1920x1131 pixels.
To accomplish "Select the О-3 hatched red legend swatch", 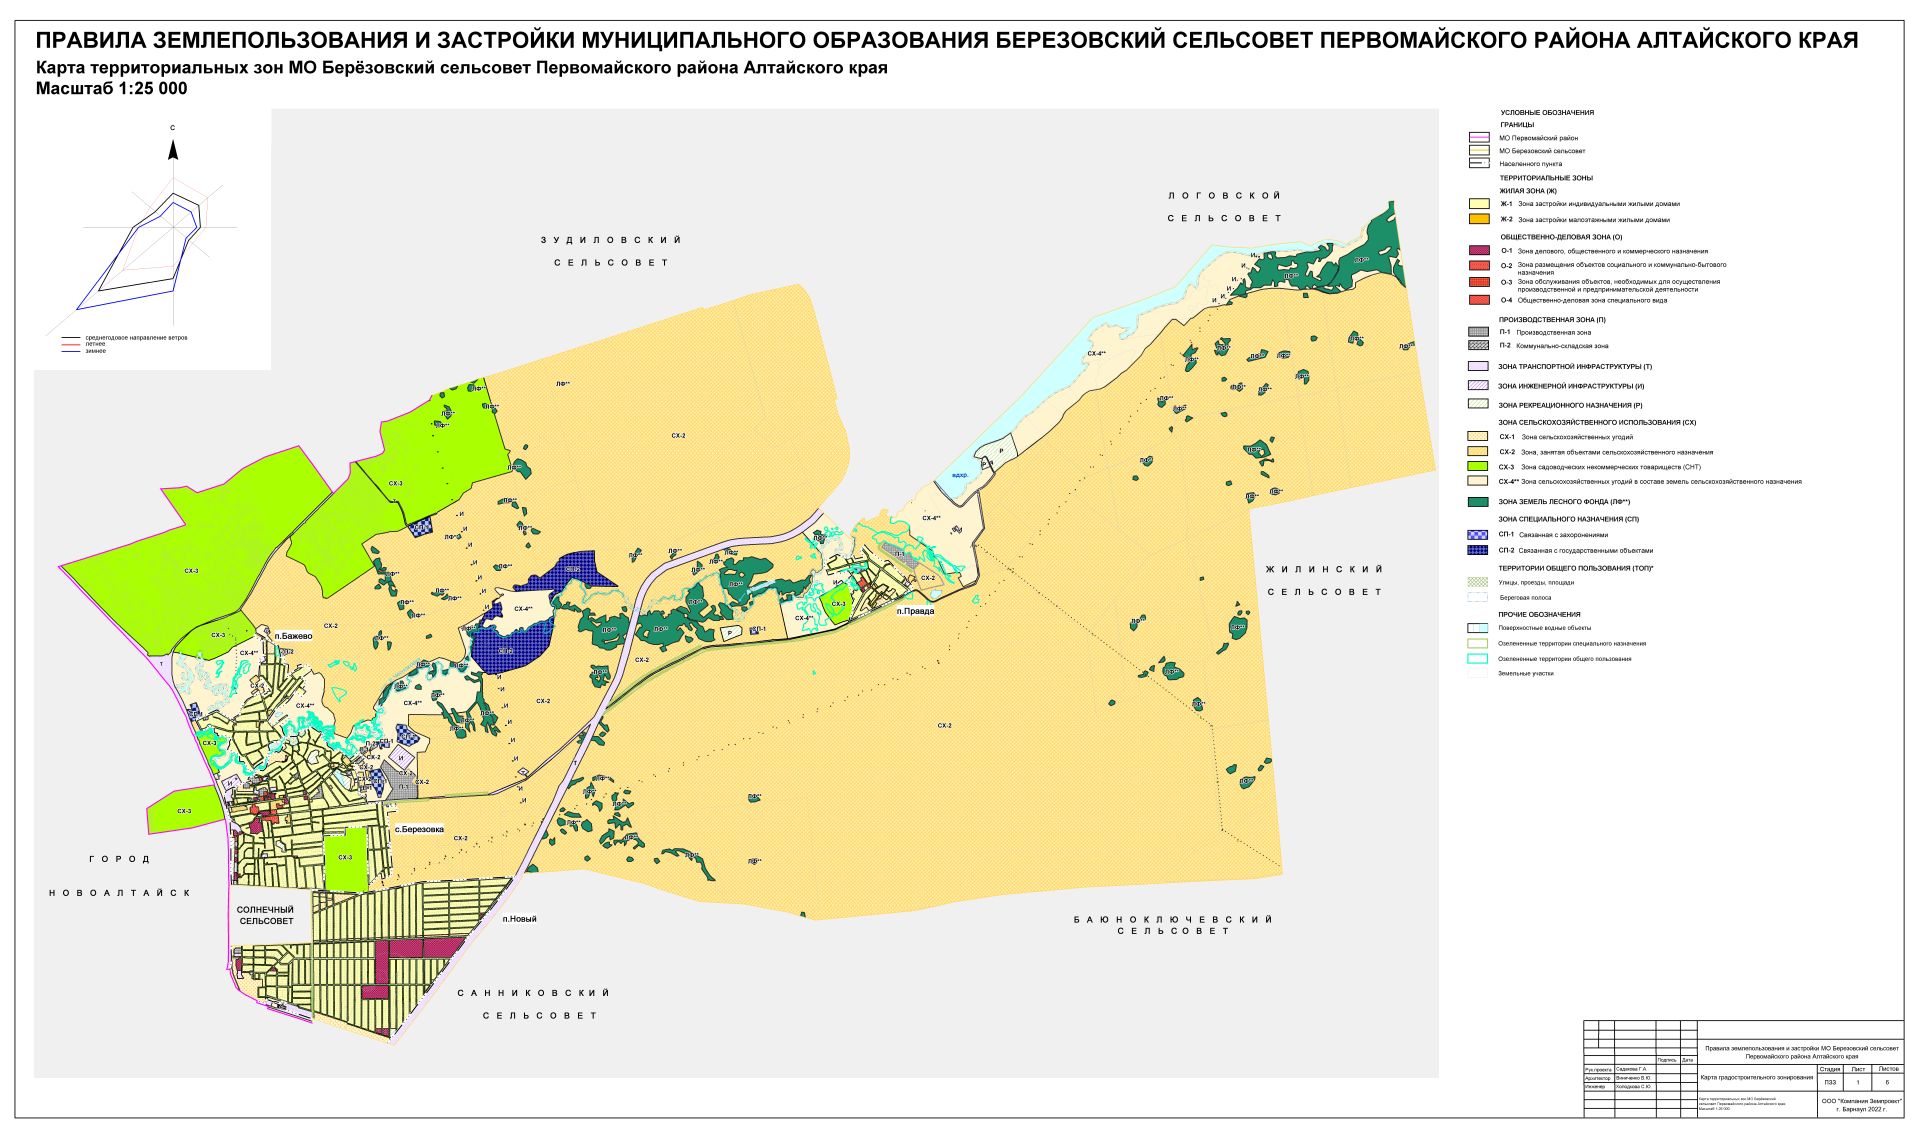I will [1479, 283].
